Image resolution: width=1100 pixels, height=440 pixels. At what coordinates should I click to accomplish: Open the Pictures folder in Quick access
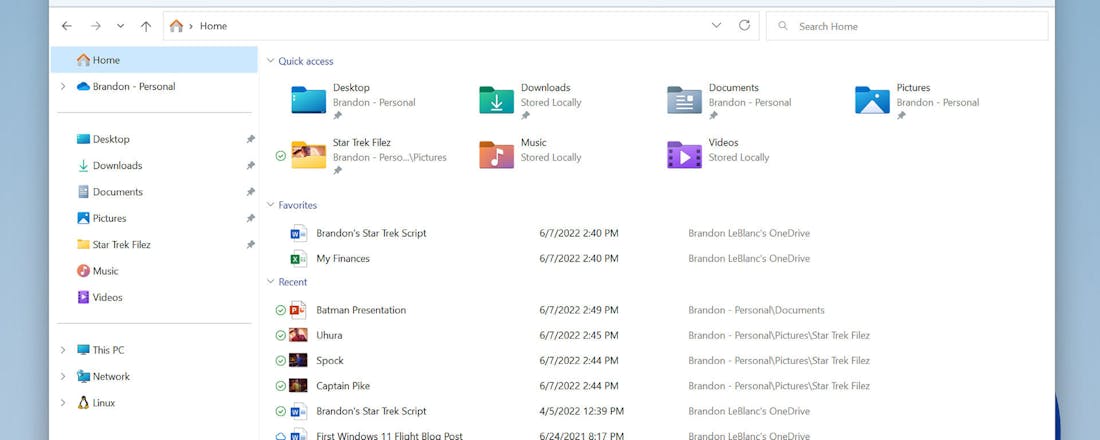point(917,100)
